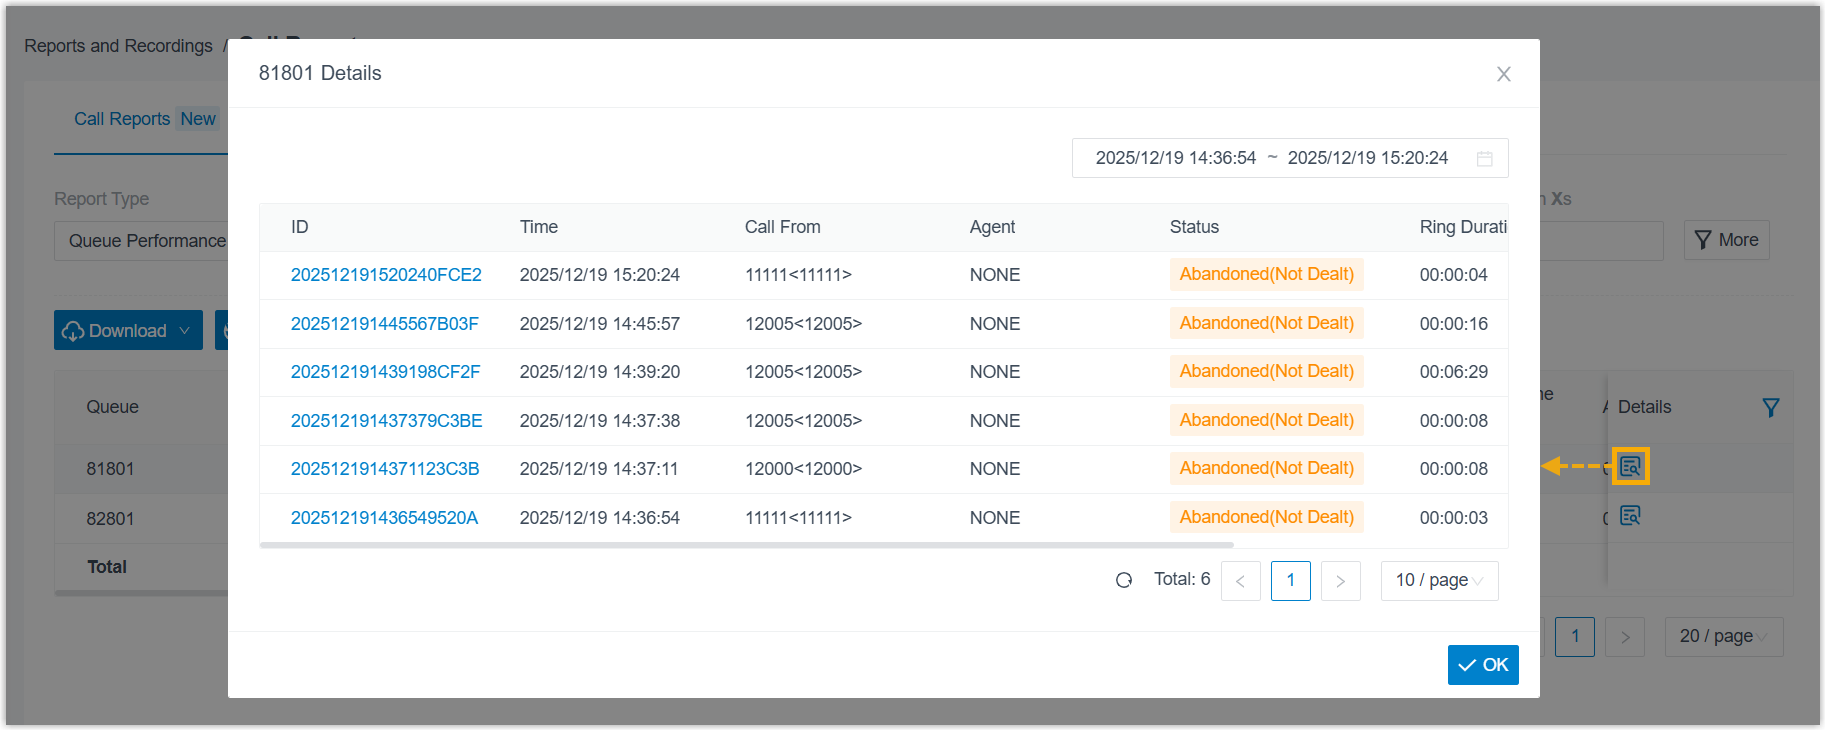Click the More filter button
Screen dimensions: 1826x731
(x=1727, y=240)
